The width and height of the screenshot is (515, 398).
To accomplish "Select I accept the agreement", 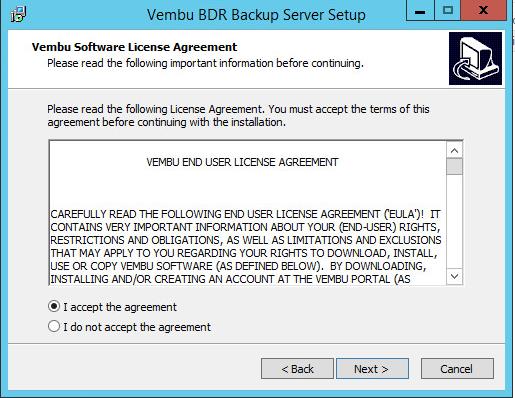I will (x=54, y=306).
